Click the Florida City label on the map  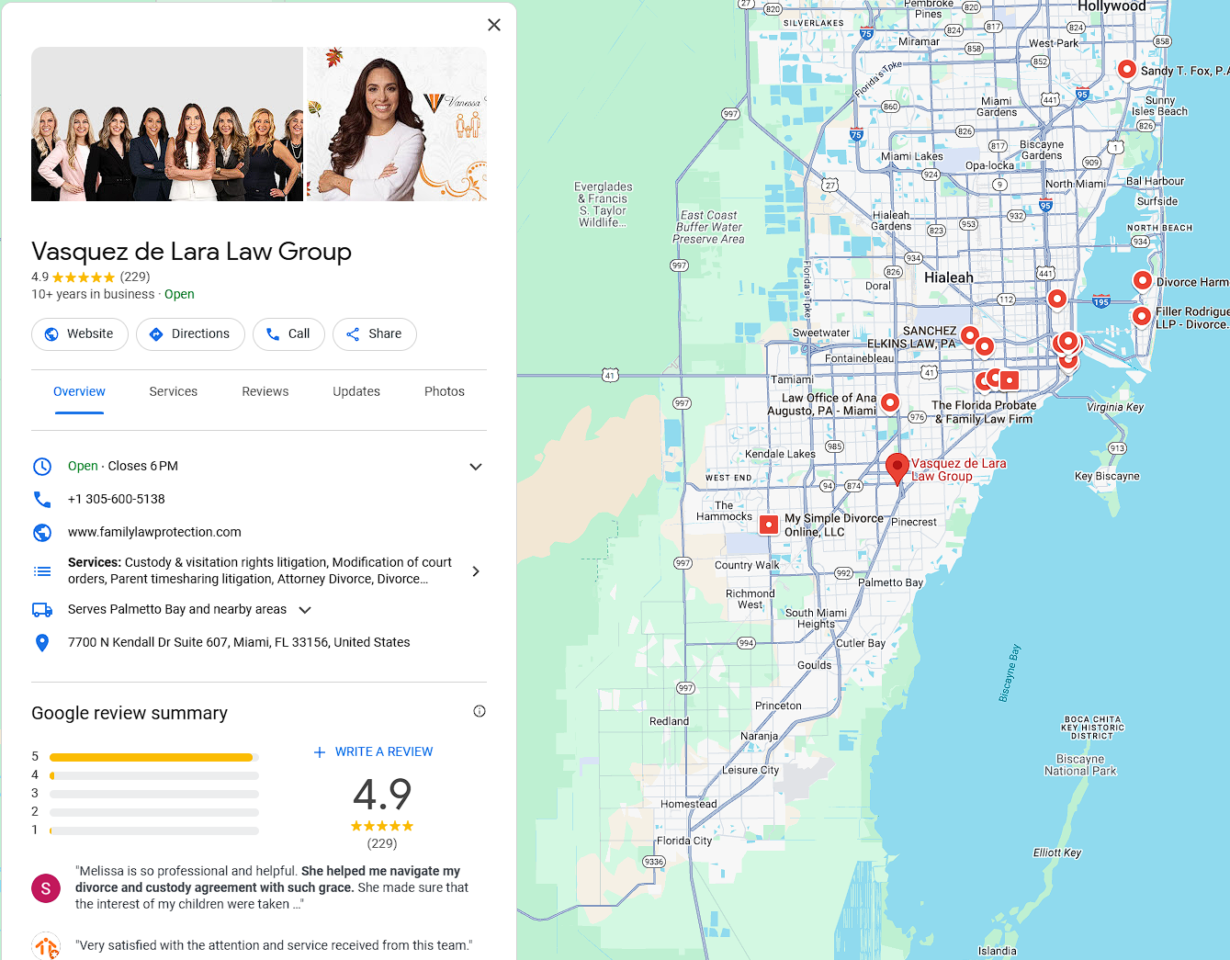click(684, 841)
